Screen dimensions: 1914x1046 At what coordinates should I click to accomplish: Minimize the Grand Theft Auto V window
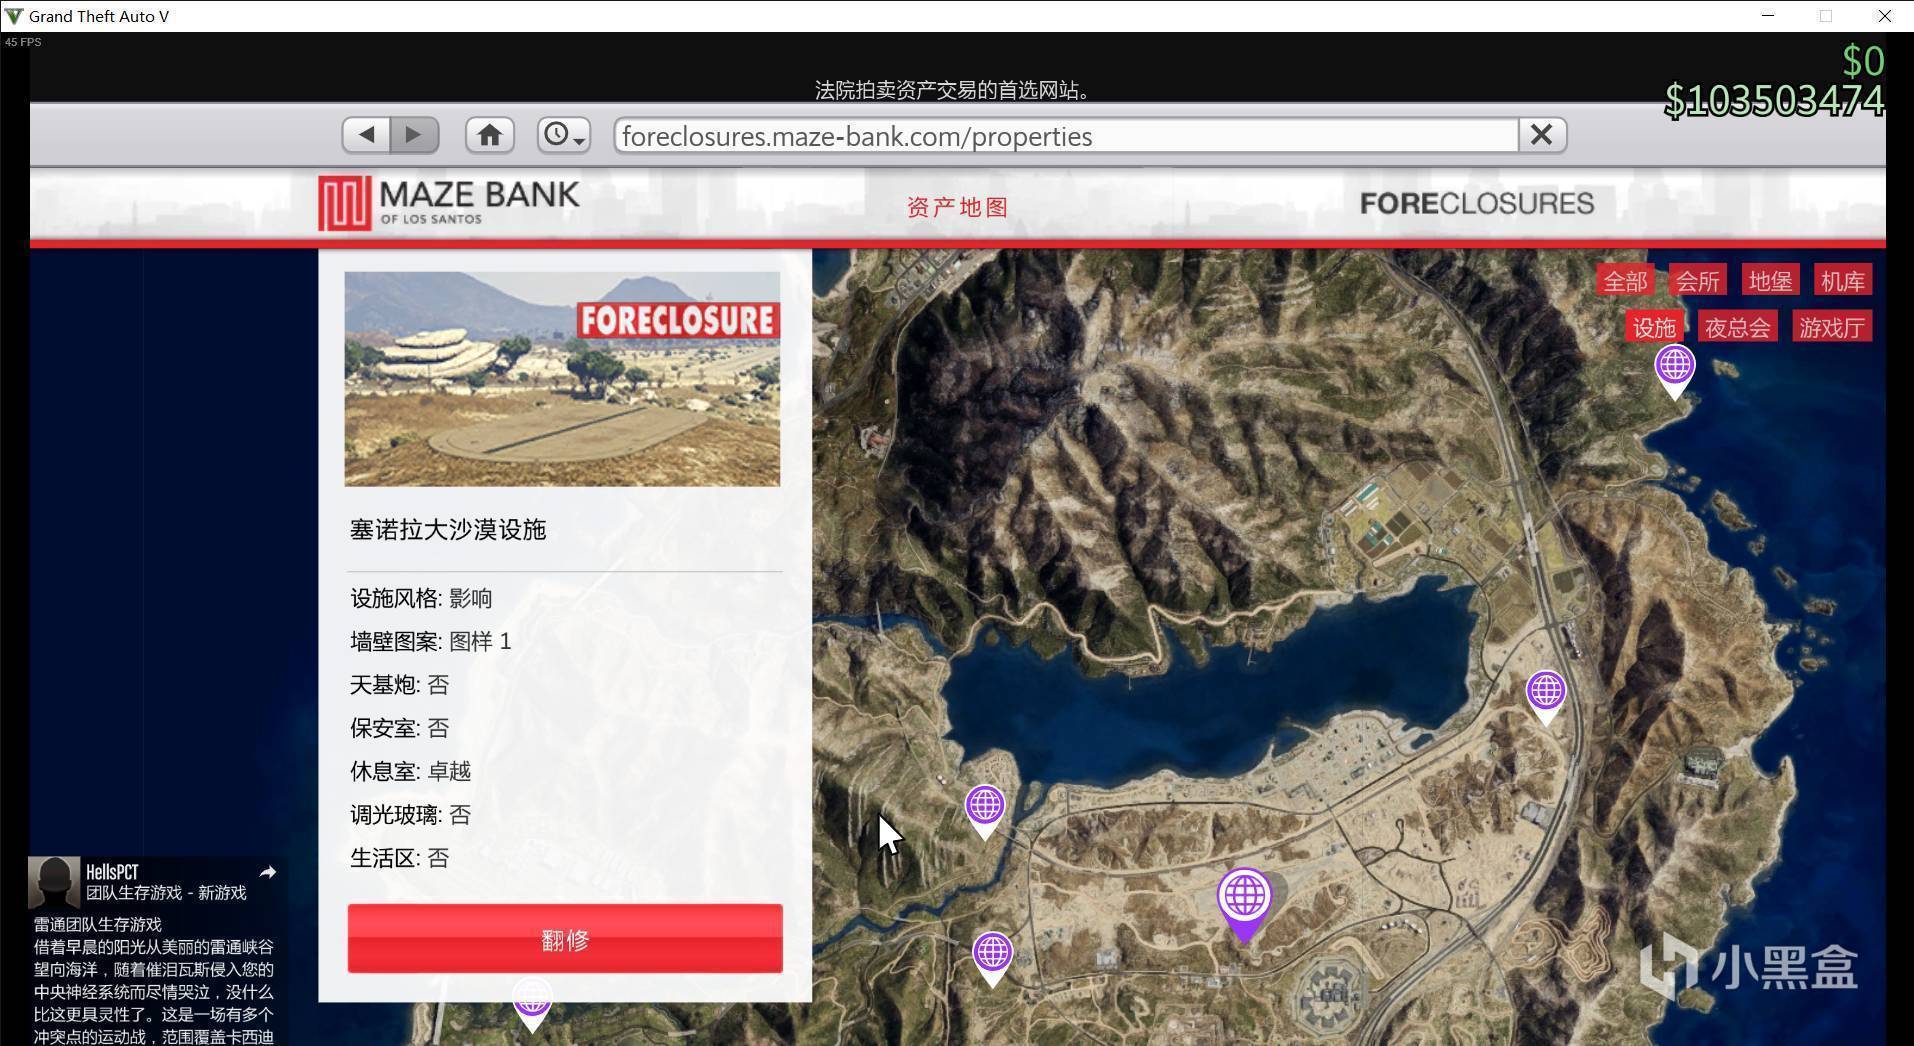1768,16
